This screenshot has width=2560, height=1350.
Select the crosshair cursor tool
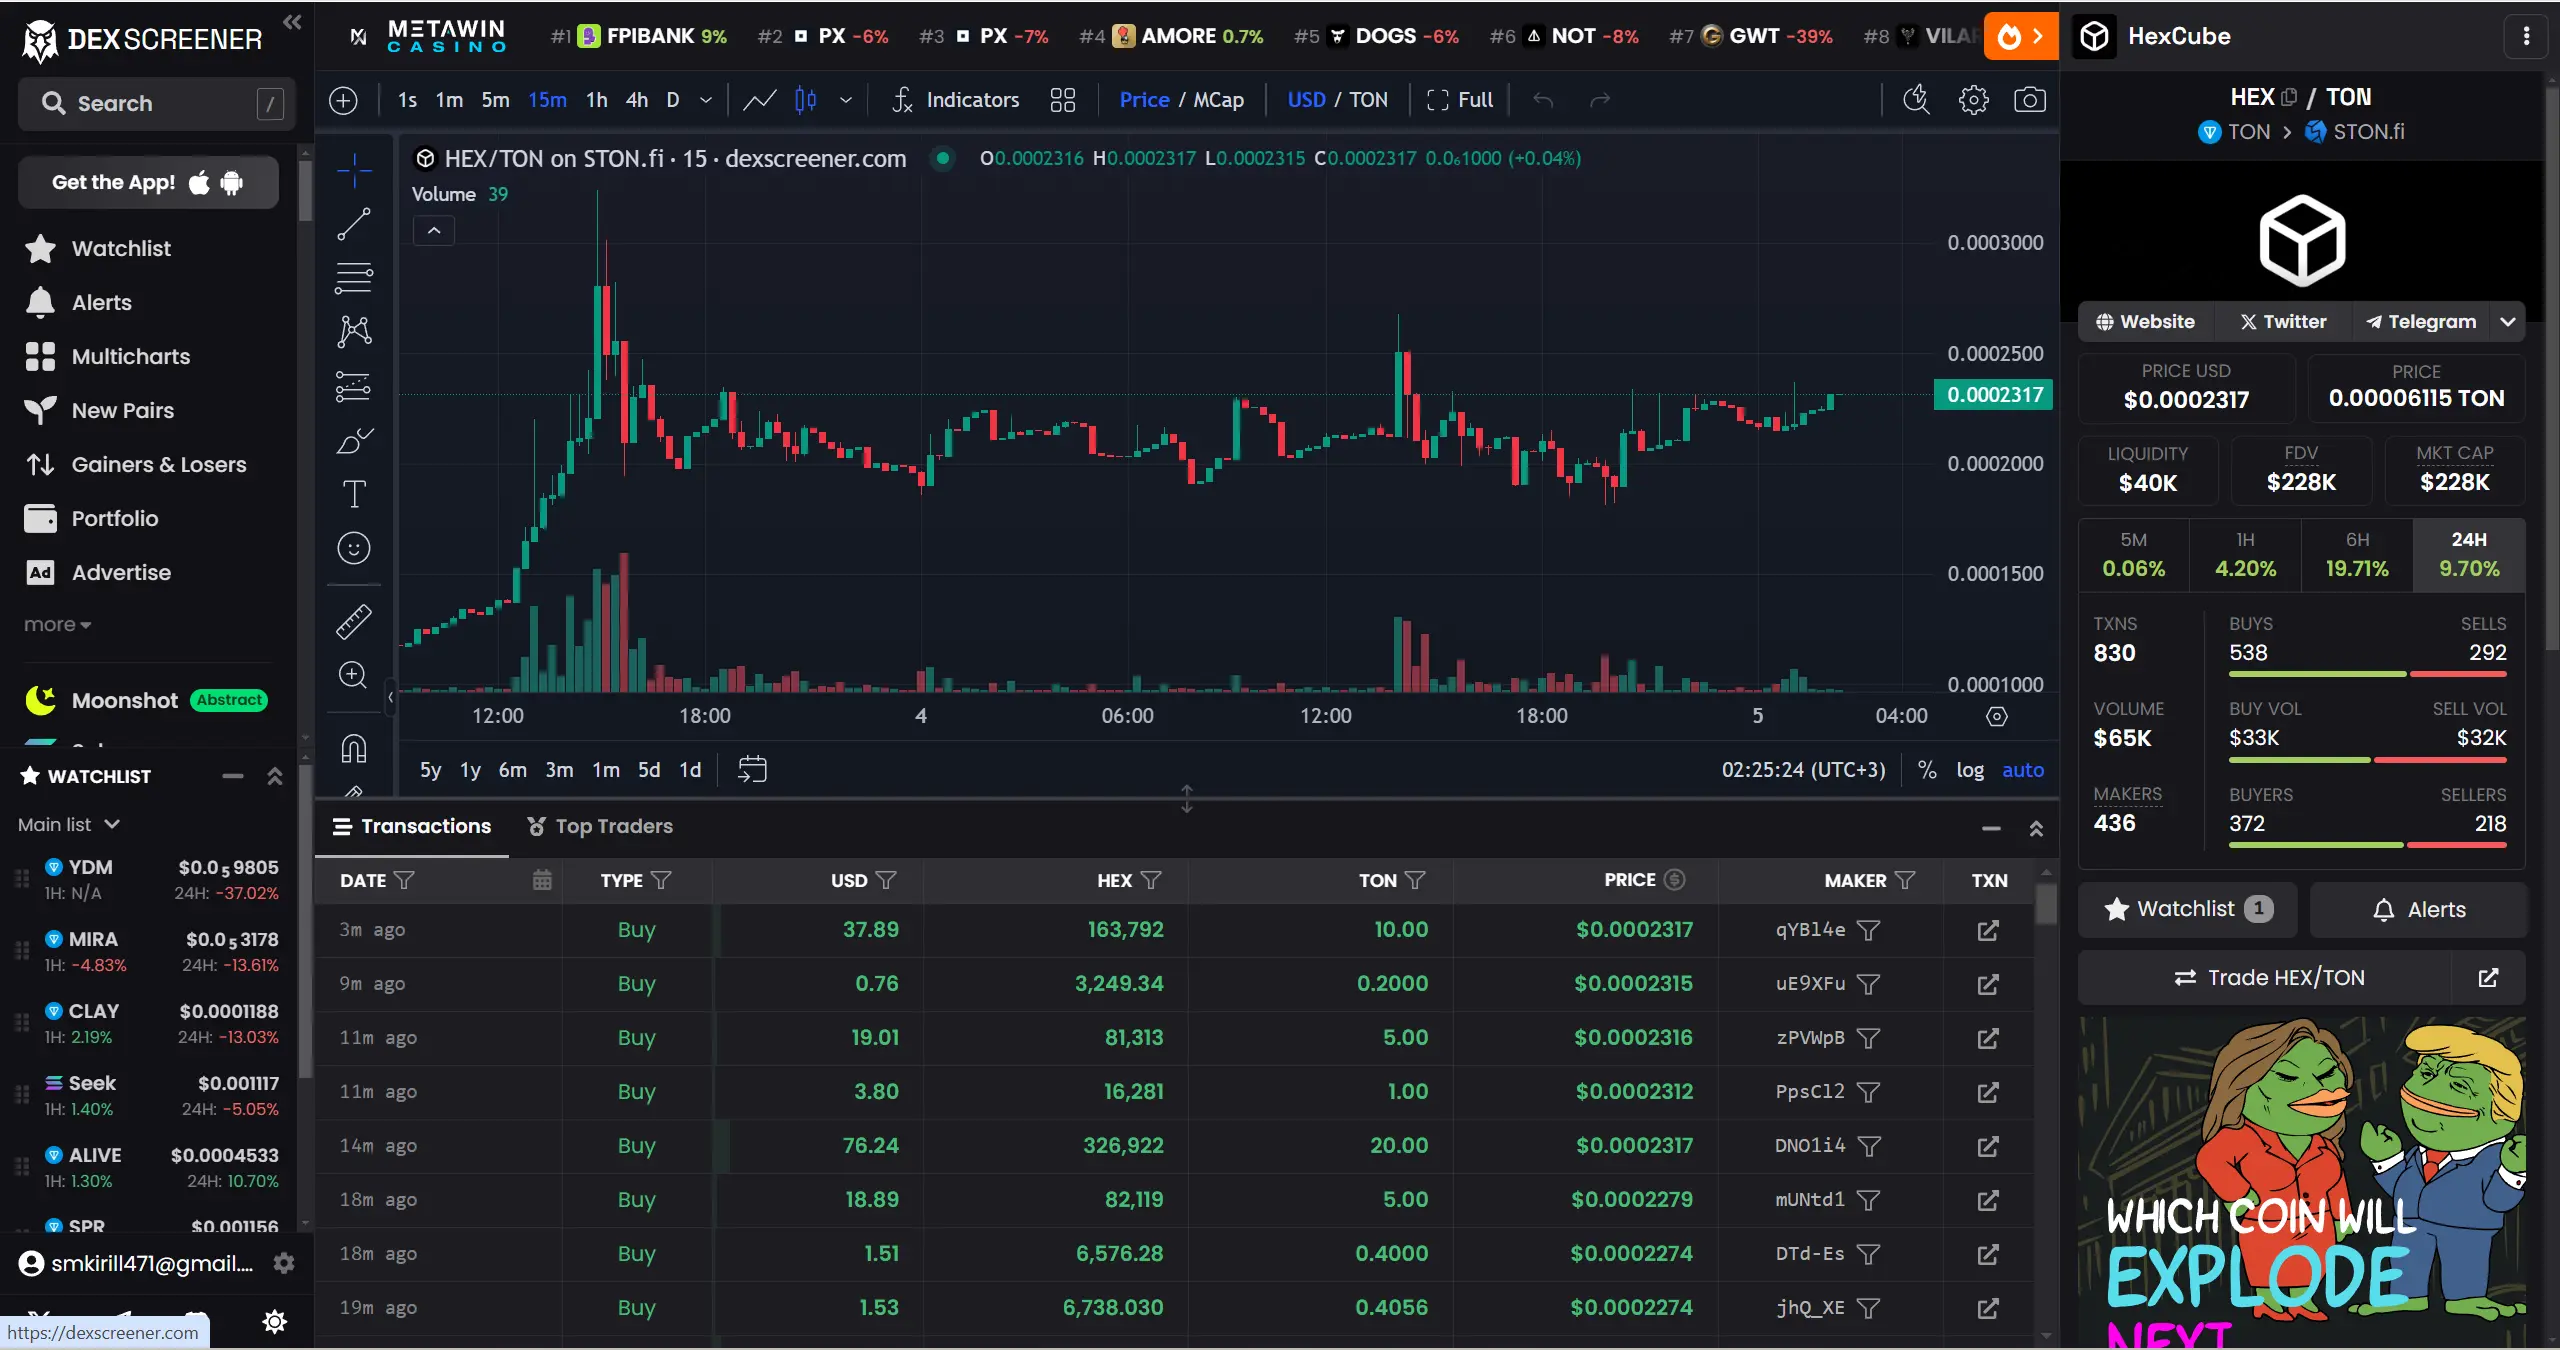(354, 170)
